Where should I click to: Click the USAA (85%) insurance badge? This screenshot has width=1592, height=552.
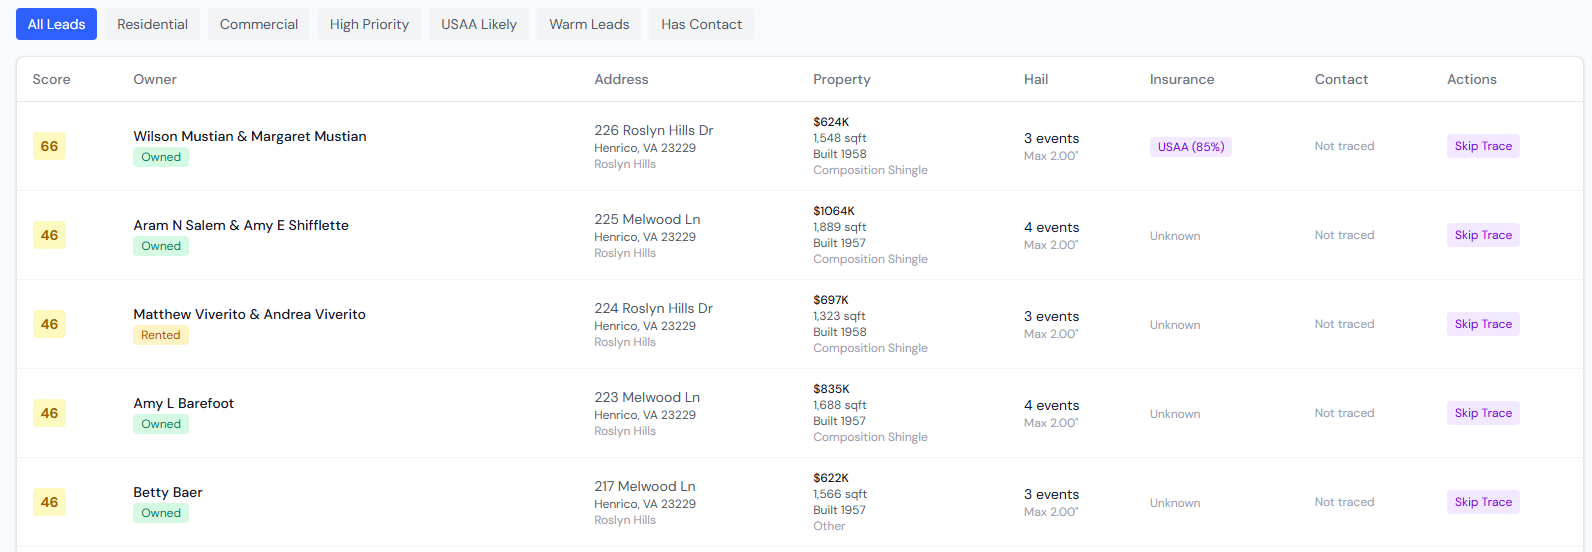click(x=1190, y=147)
